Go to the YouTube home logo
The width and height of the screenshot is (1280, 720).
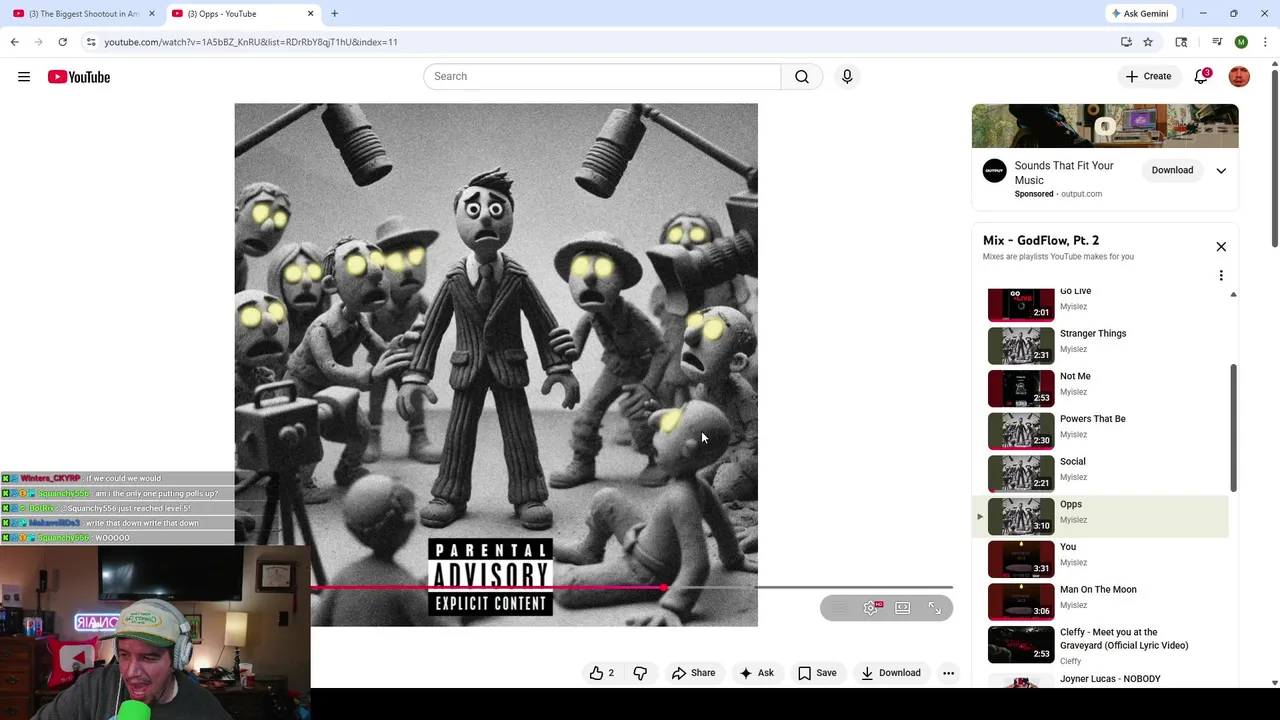[x=79, y=77]
